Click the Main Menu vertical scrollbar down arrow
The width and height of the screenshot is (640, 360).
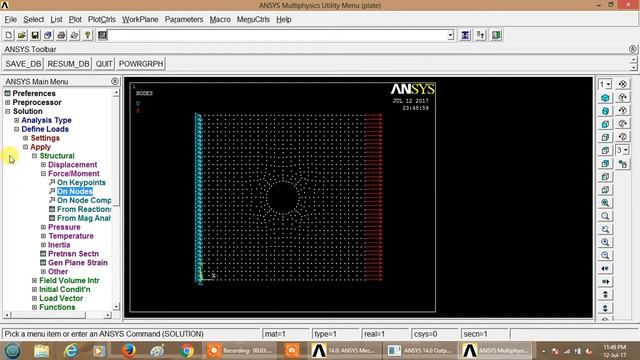tap(116, 307)
